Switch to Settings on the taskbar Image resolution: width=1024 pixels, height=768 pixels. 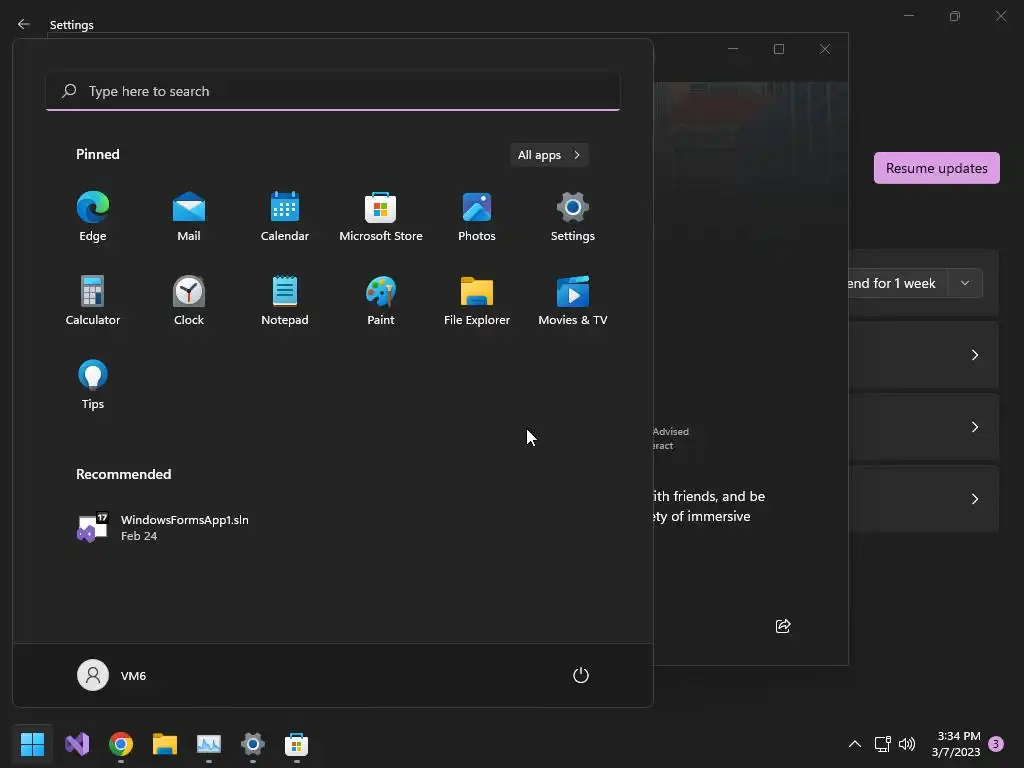[x=253, y=744]
